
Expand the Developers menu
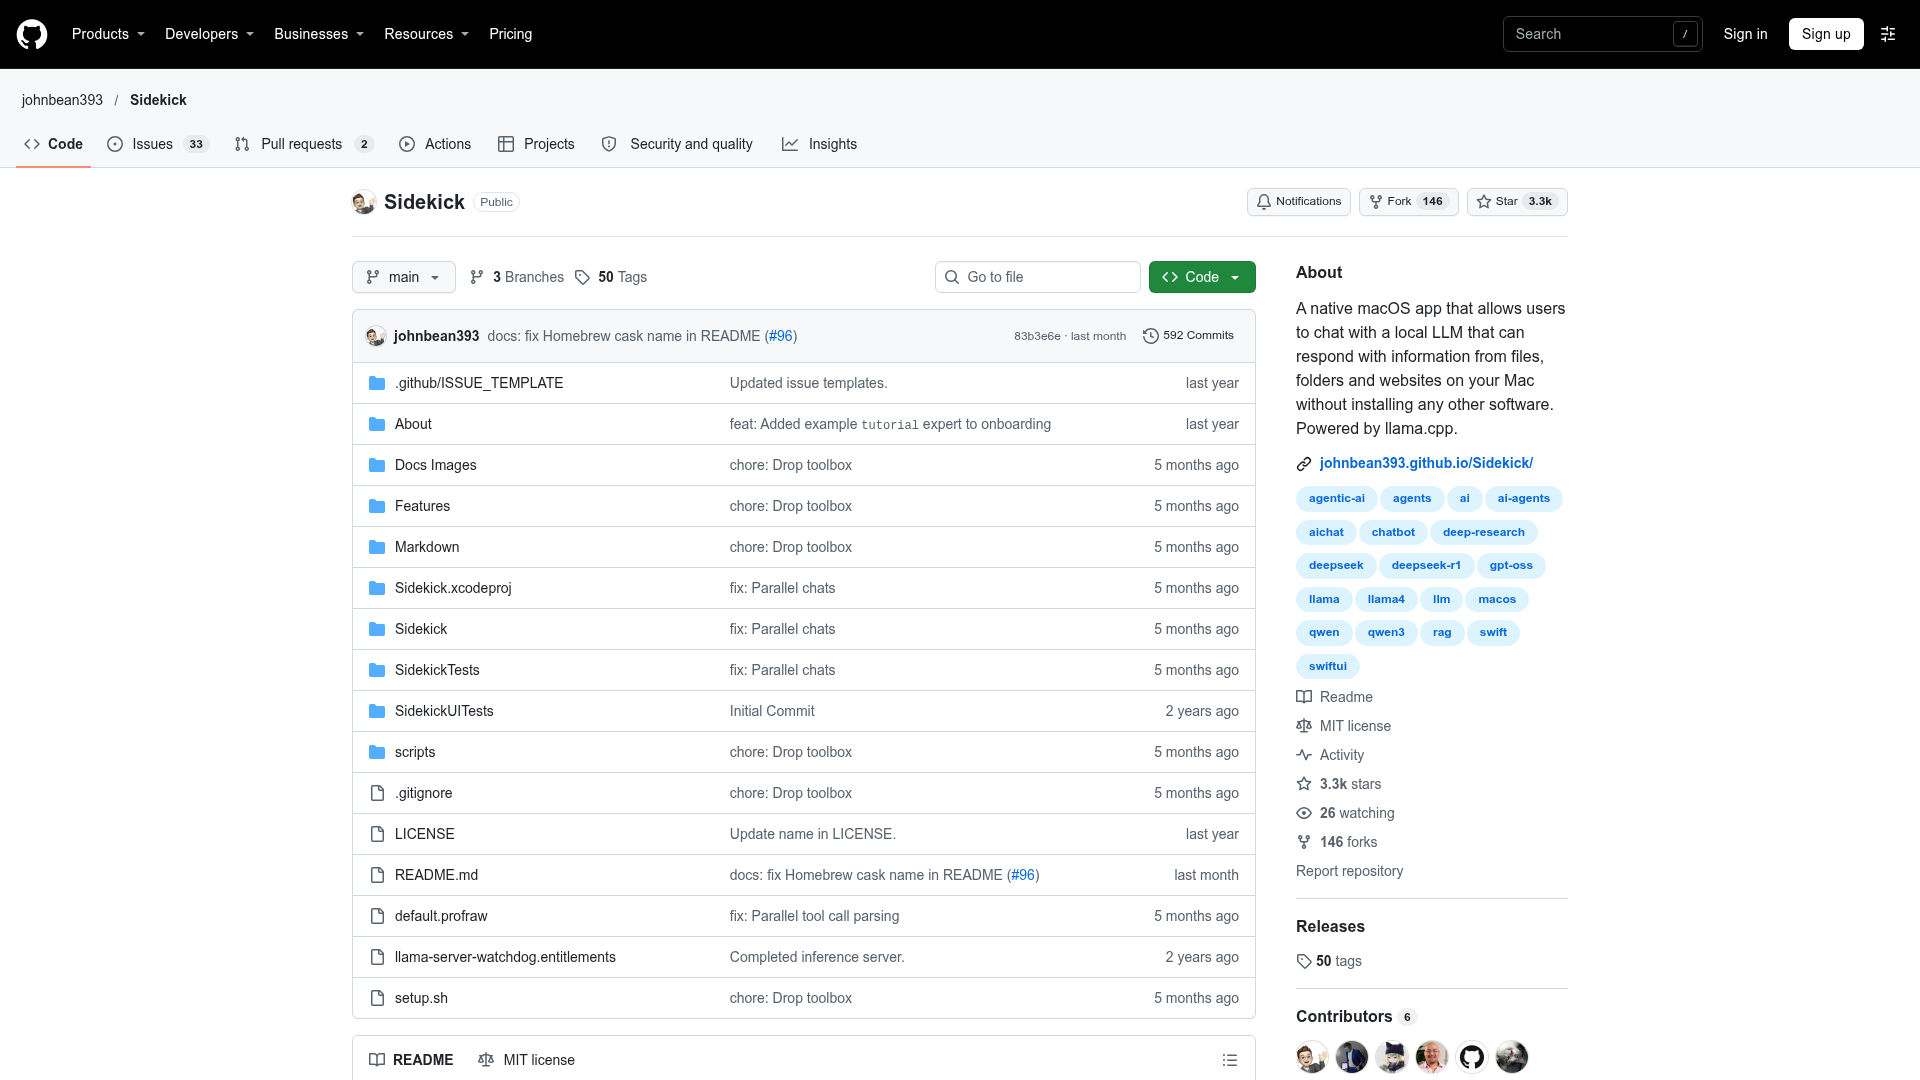pos(209,34)
